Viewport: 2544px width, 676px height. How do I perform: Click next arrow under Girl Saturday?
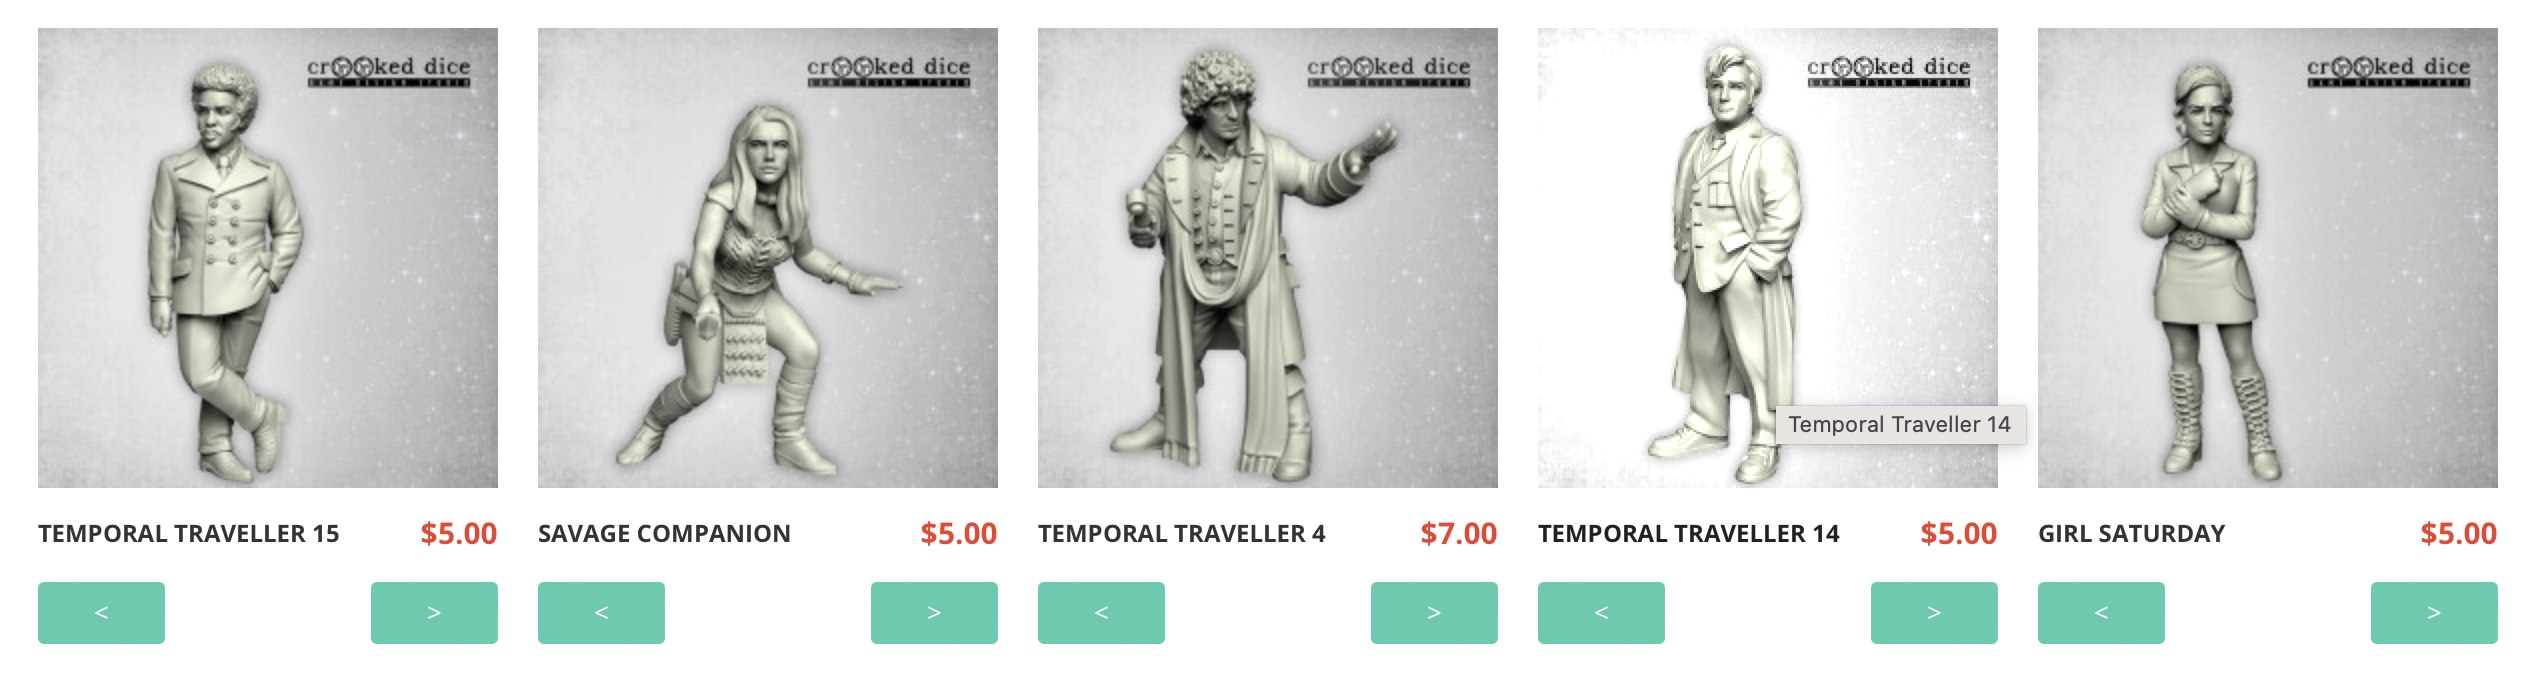tap(2434, 613)
